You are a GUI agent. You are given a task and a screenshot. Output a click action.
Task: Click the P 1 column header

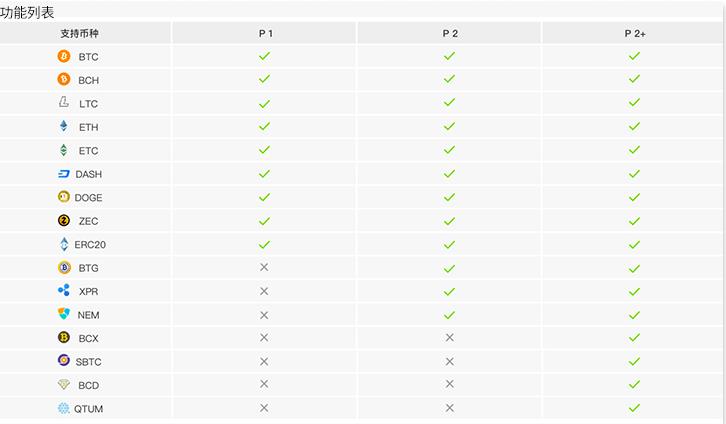265,33
